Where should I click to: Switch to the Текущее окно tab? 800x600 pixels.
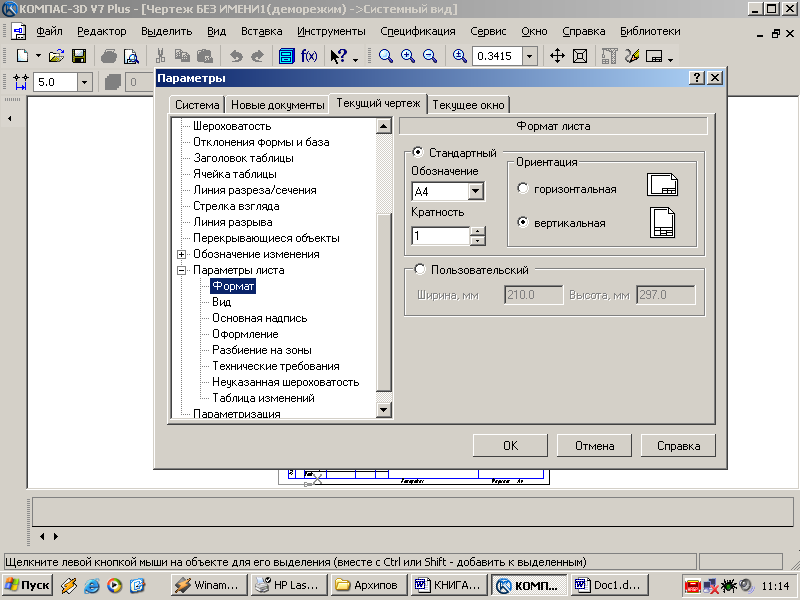[468, 105]
